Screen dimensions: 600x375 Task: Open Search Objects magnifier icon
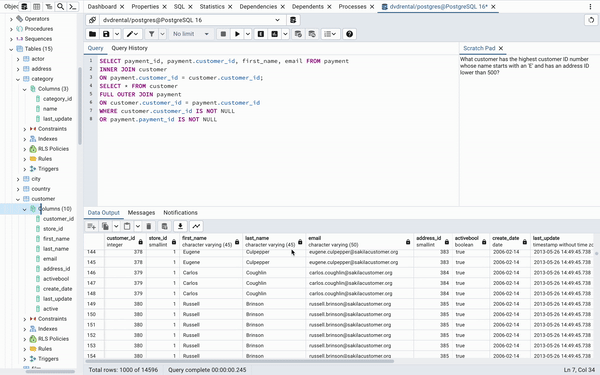(60, 7)
